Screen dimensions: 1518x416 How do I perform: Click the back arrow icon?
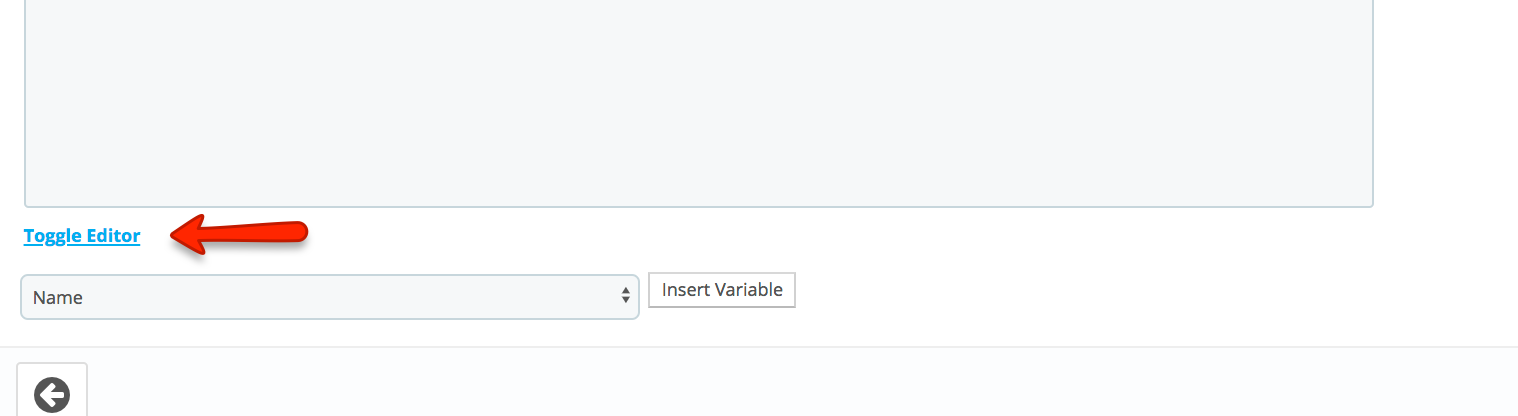pyautogui.click(x=52, y=395)
